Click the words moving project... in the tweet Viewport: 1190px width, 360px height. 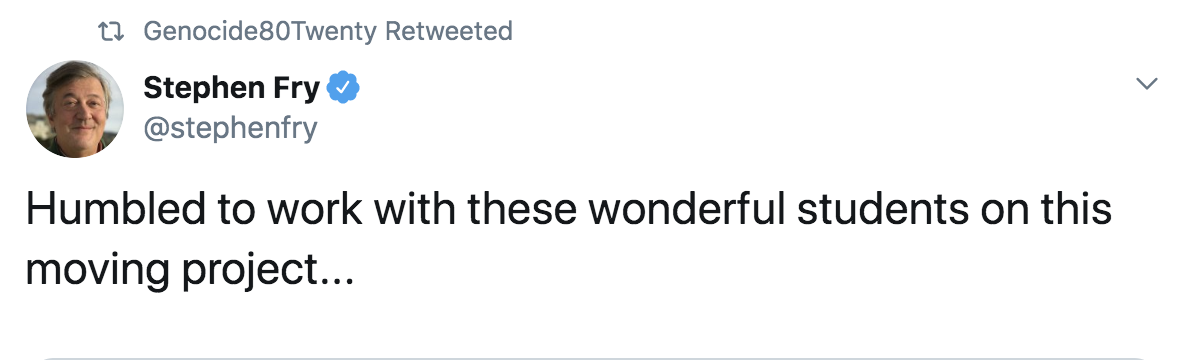190,269
